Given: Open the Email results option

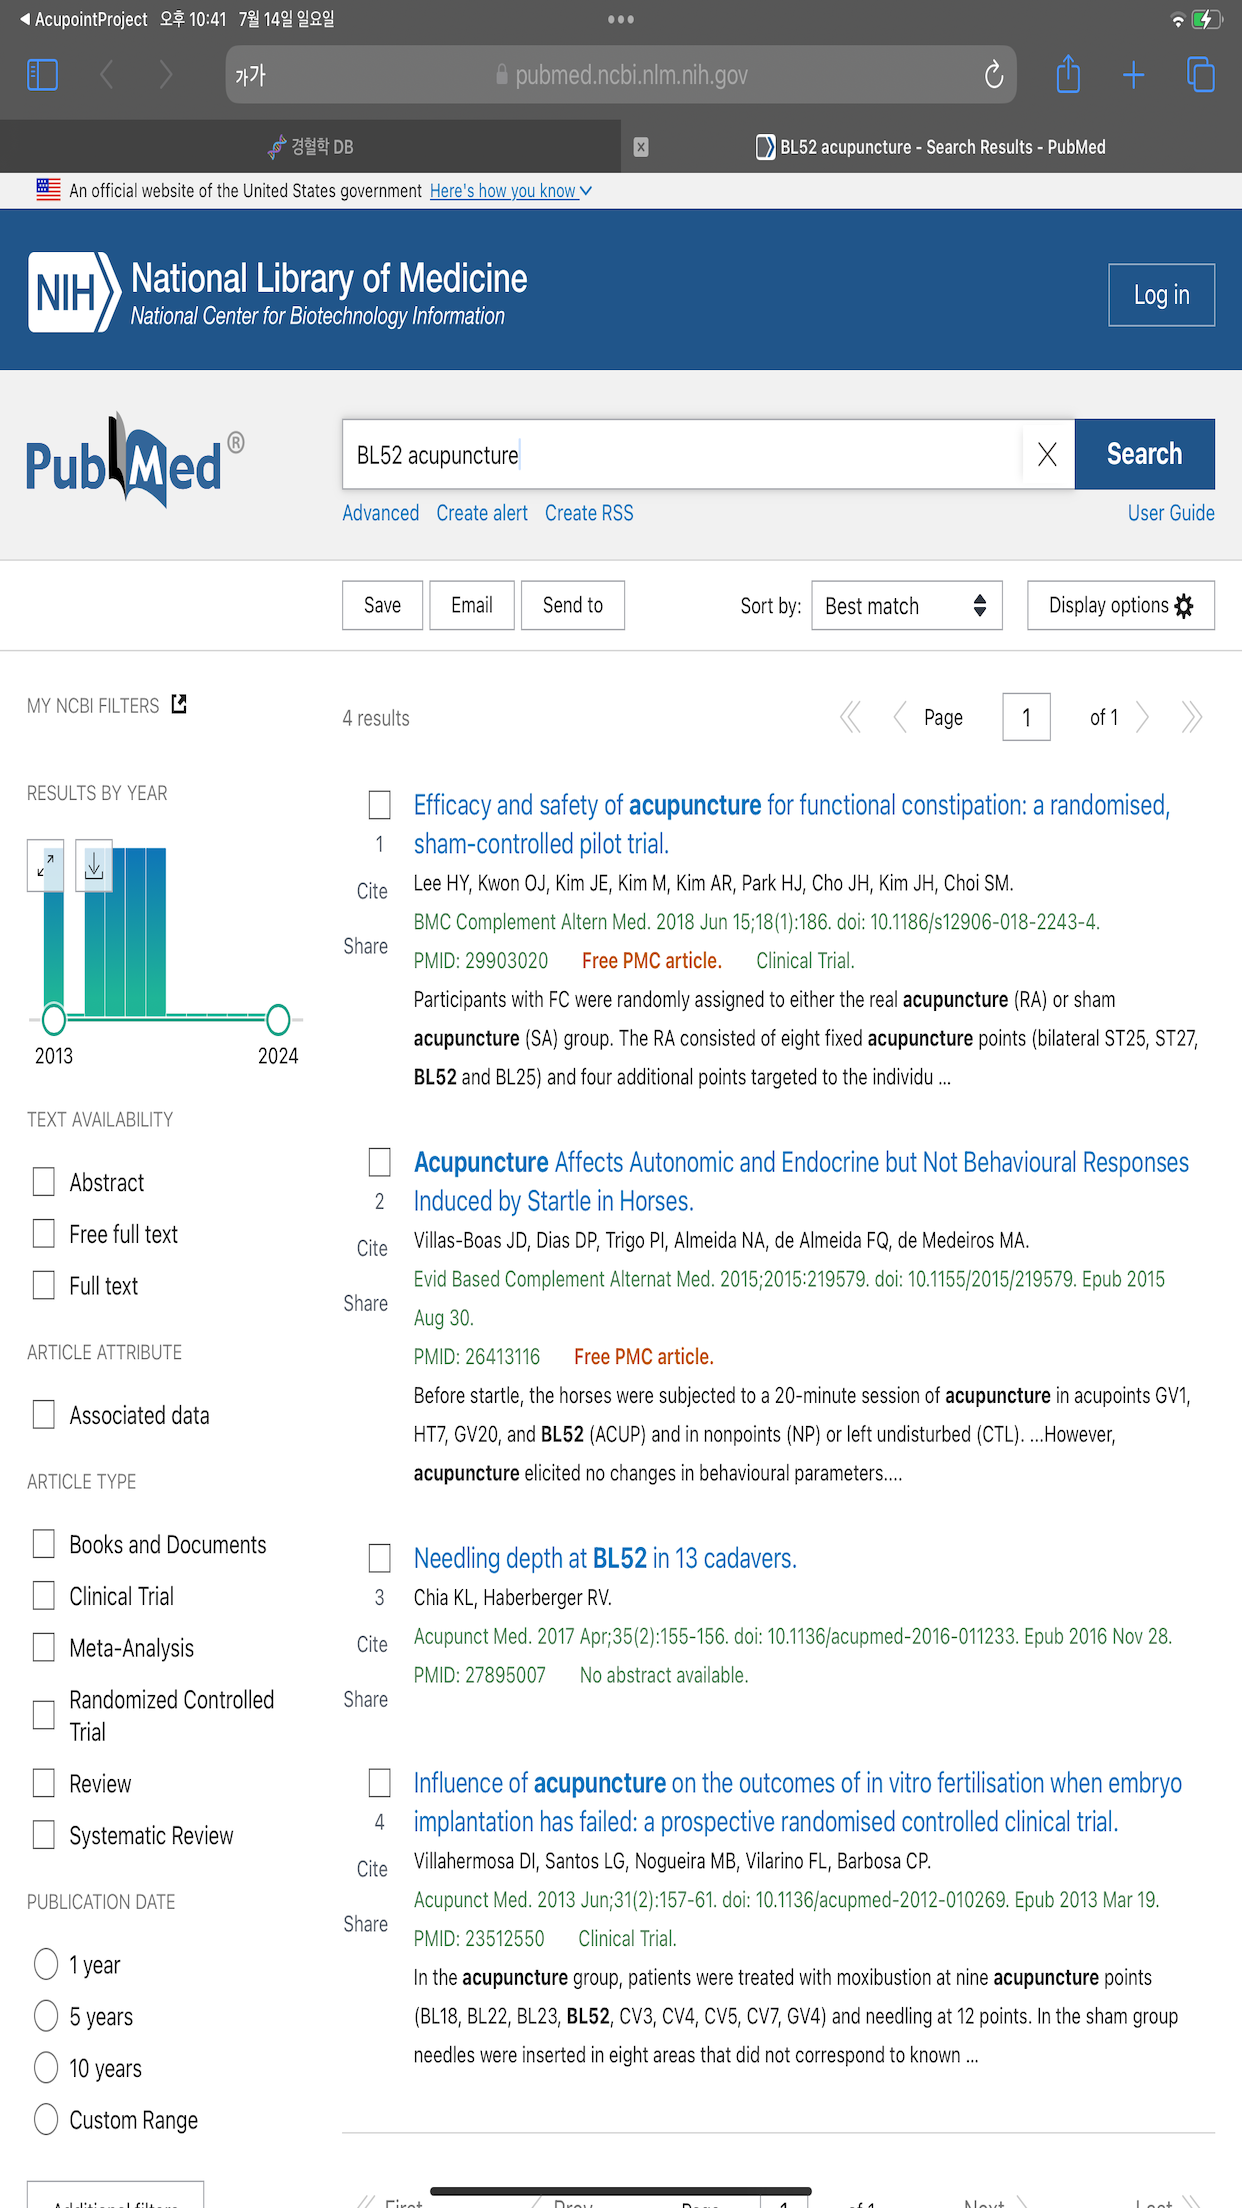Looking at the screenshot, I should [472, 605].
